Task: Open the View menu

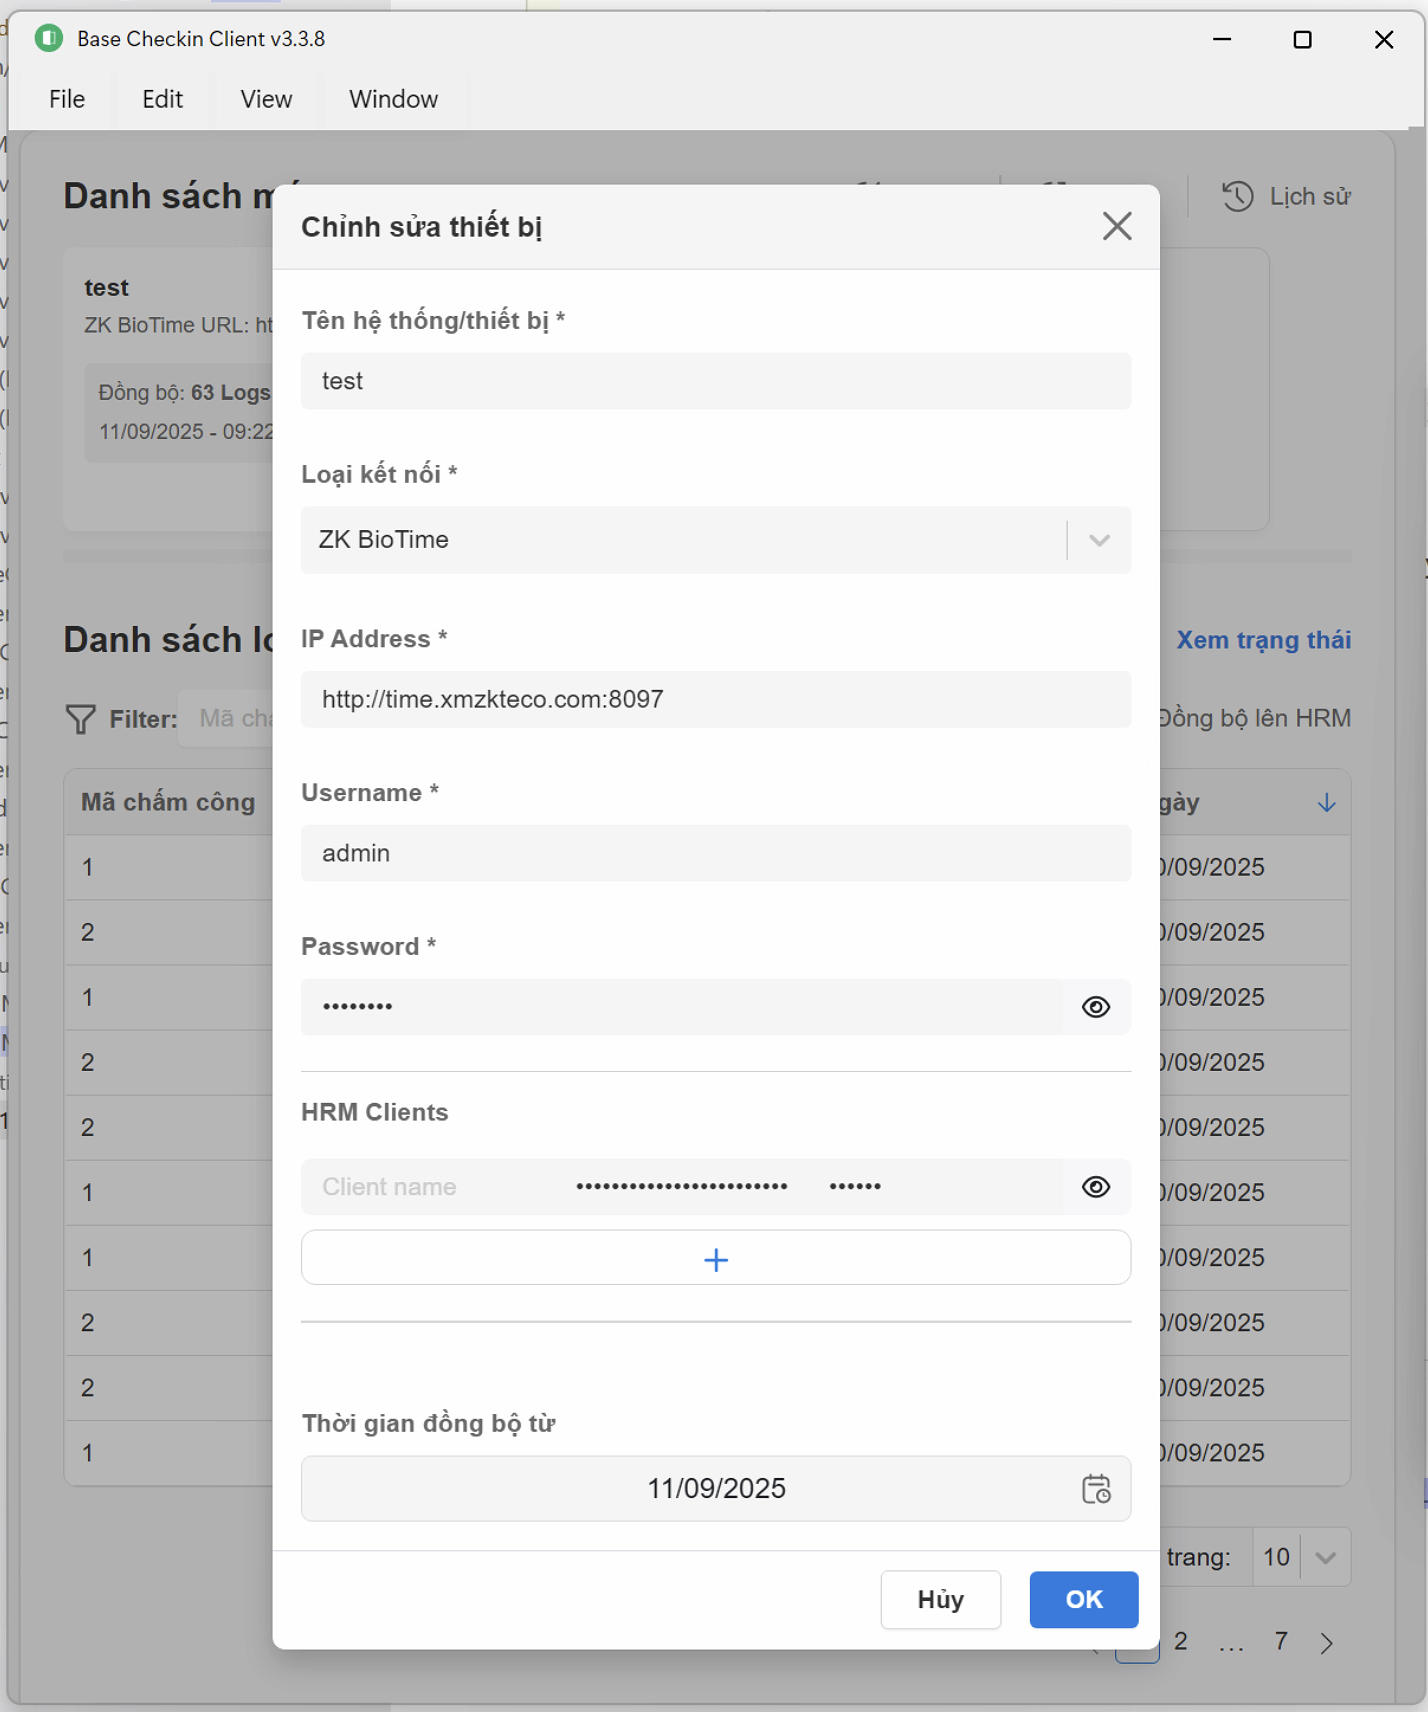Action: 266,99
